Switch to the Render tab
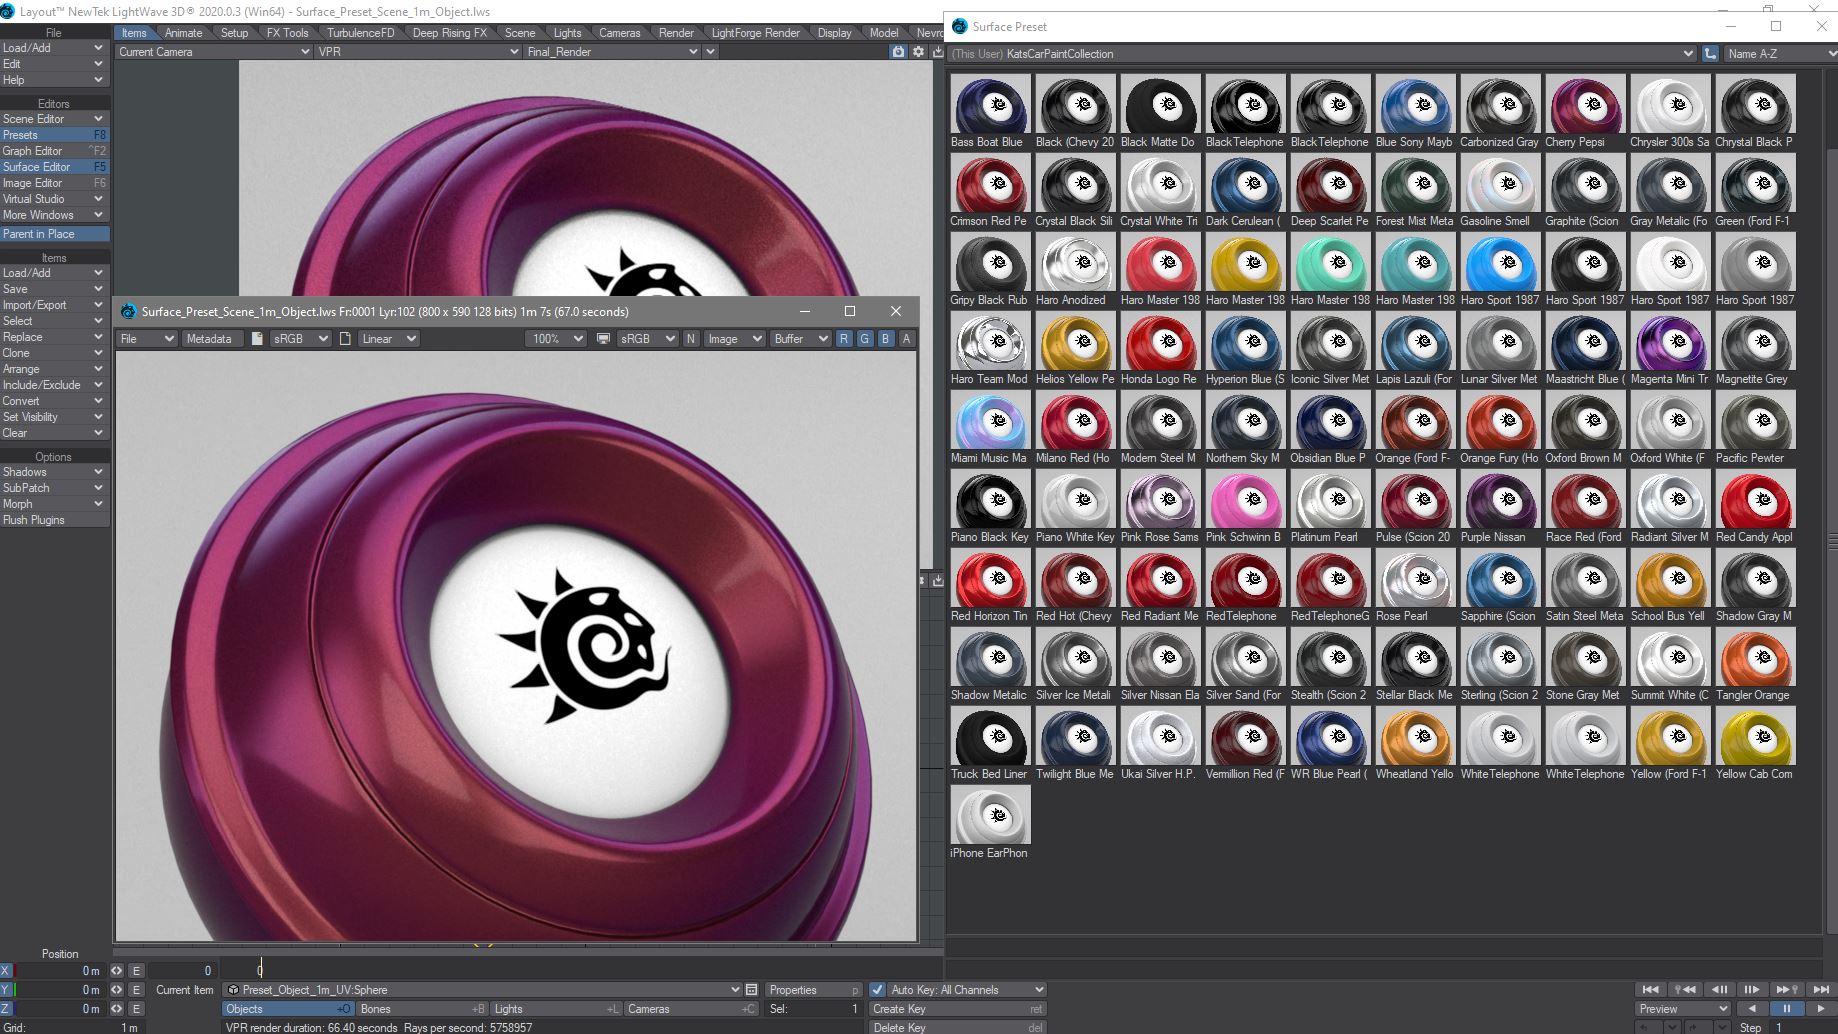This screenshot has height=1034, width=1838. pyautogui.click(x=676, y=33)
